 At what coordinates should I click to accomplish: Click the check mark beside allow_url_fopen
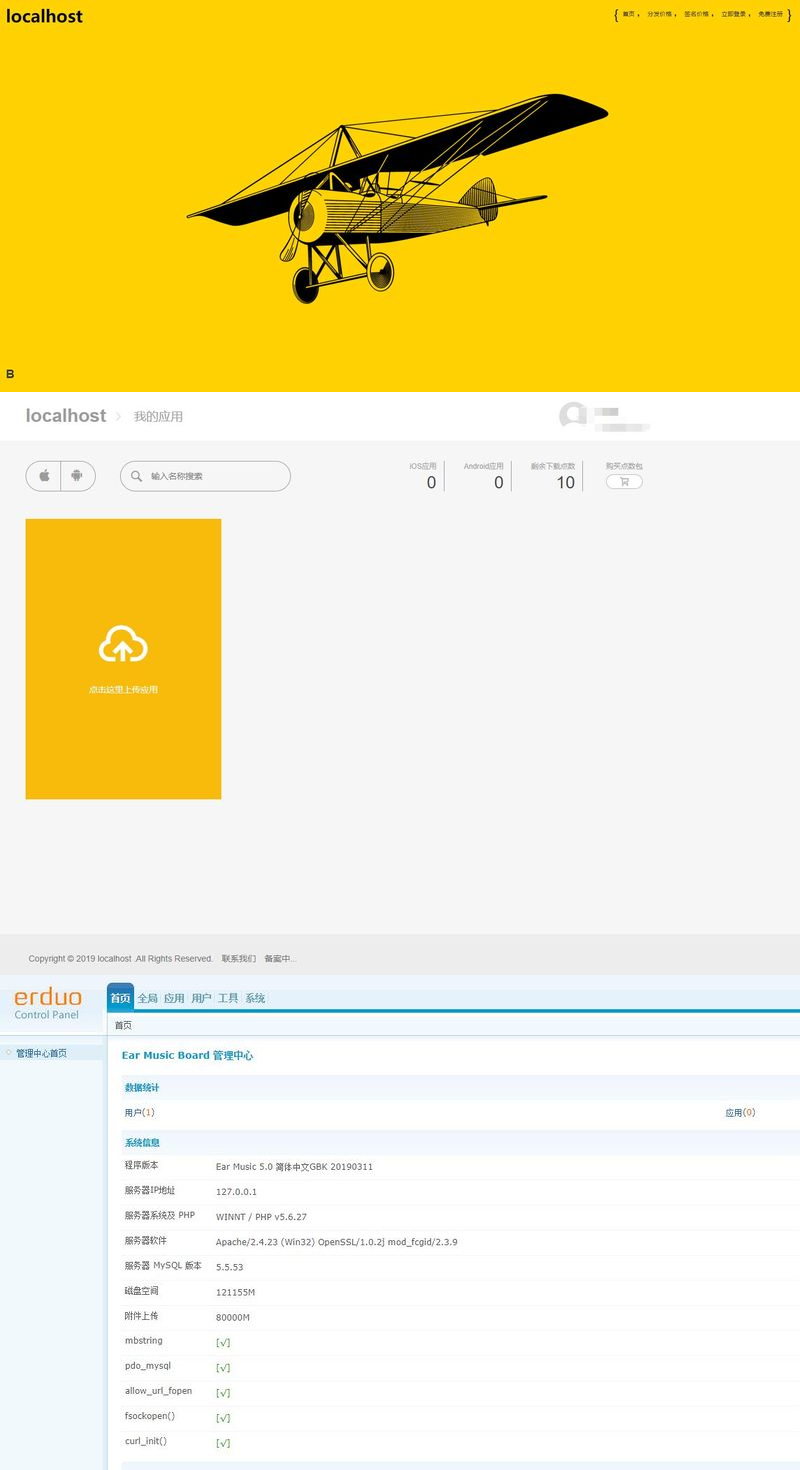tap(223, 1392)
